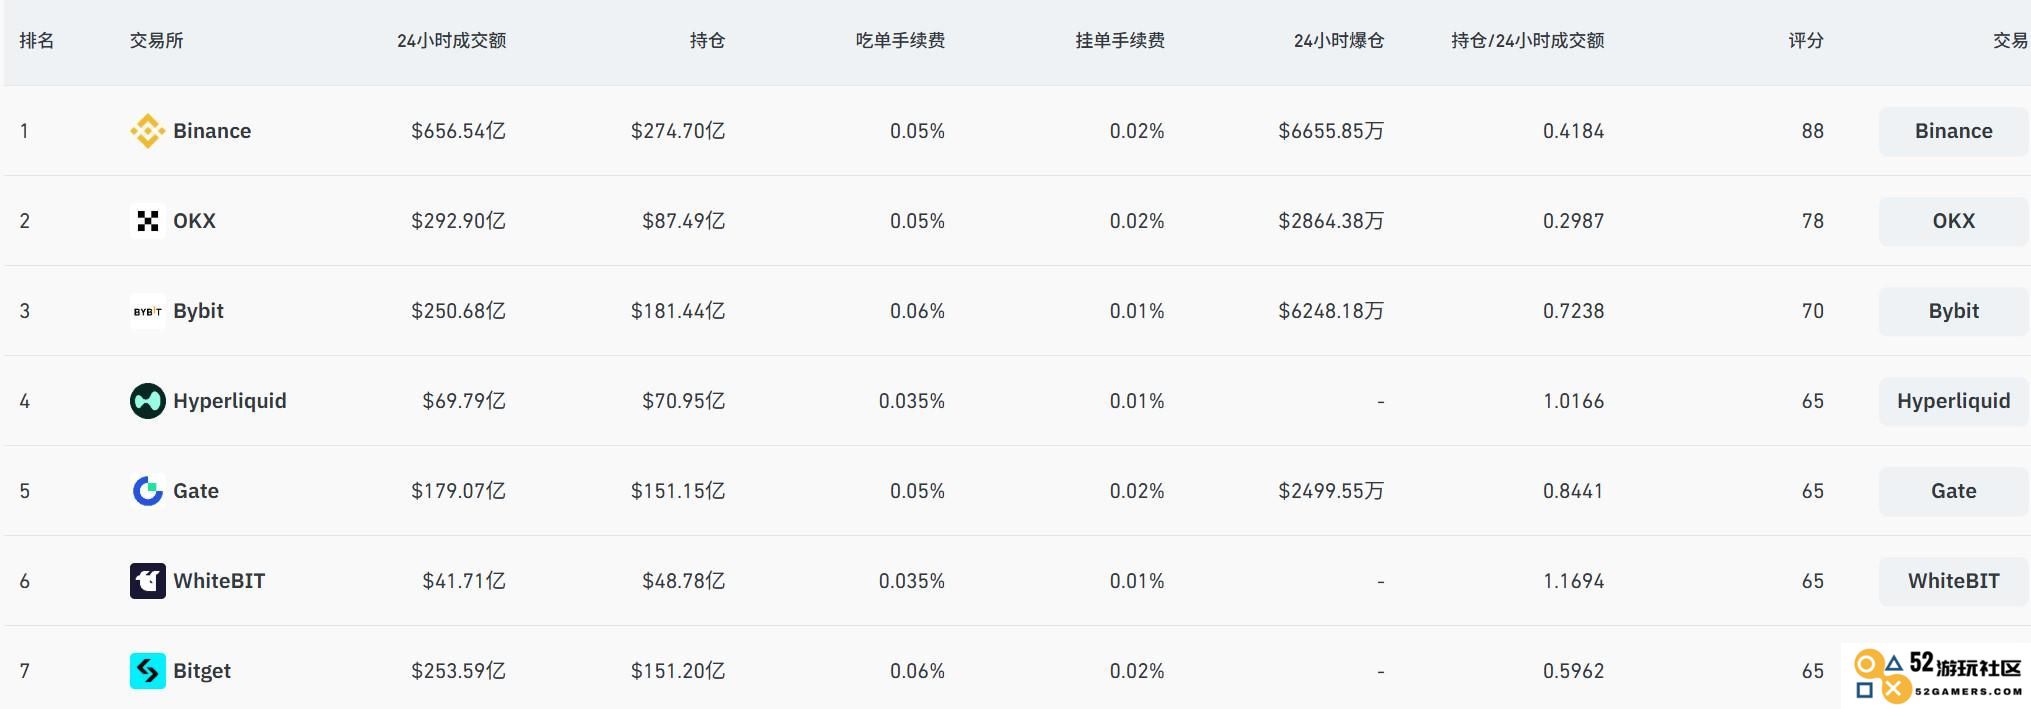Sort by 24小时成交额 column header

pos(451,41)
